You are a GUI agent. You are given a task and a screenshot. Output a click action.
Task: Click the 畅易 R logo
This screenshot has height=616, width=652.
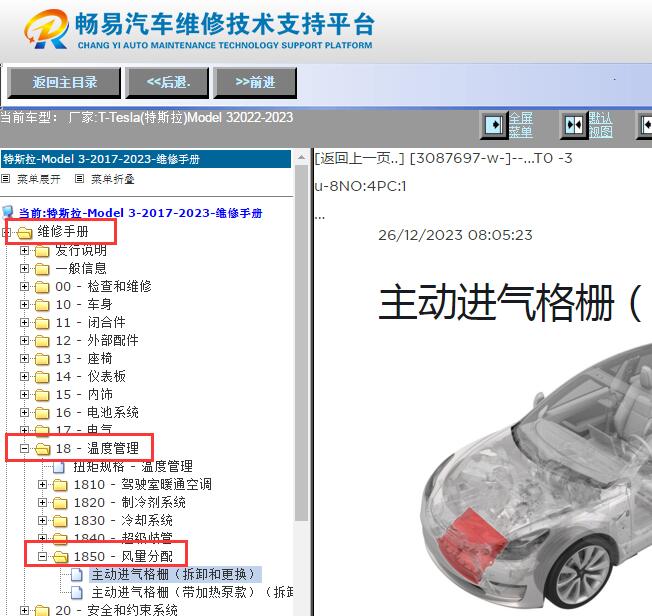point(46,29)
